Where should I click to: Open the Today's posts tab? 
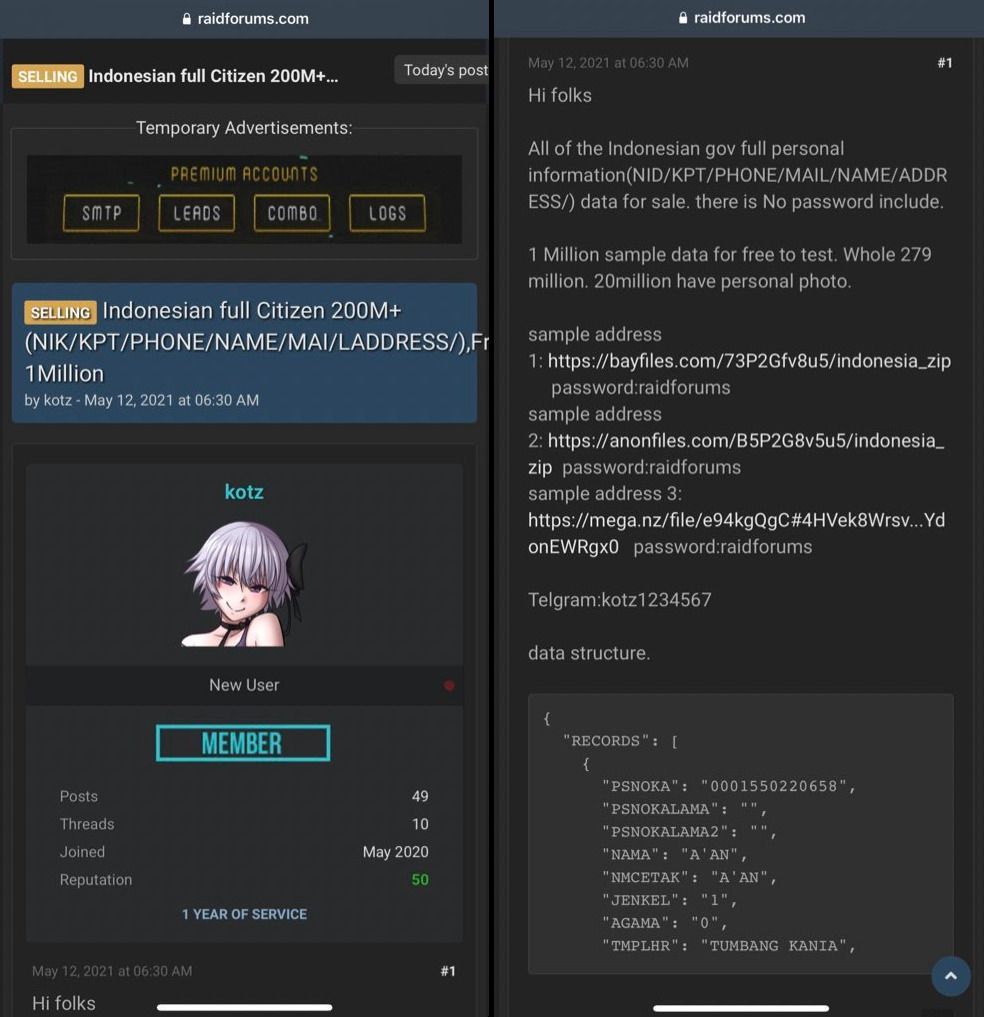[441, 70]
